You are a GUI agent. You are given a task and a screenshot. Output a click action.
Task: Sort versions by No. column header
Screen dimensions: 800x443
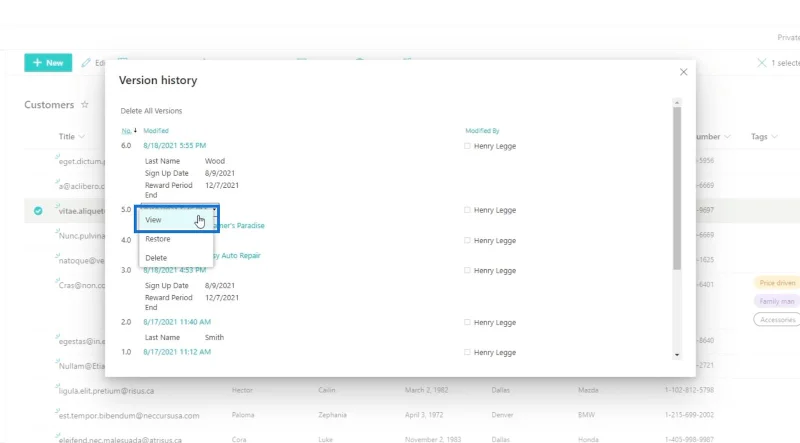(127, 131)
